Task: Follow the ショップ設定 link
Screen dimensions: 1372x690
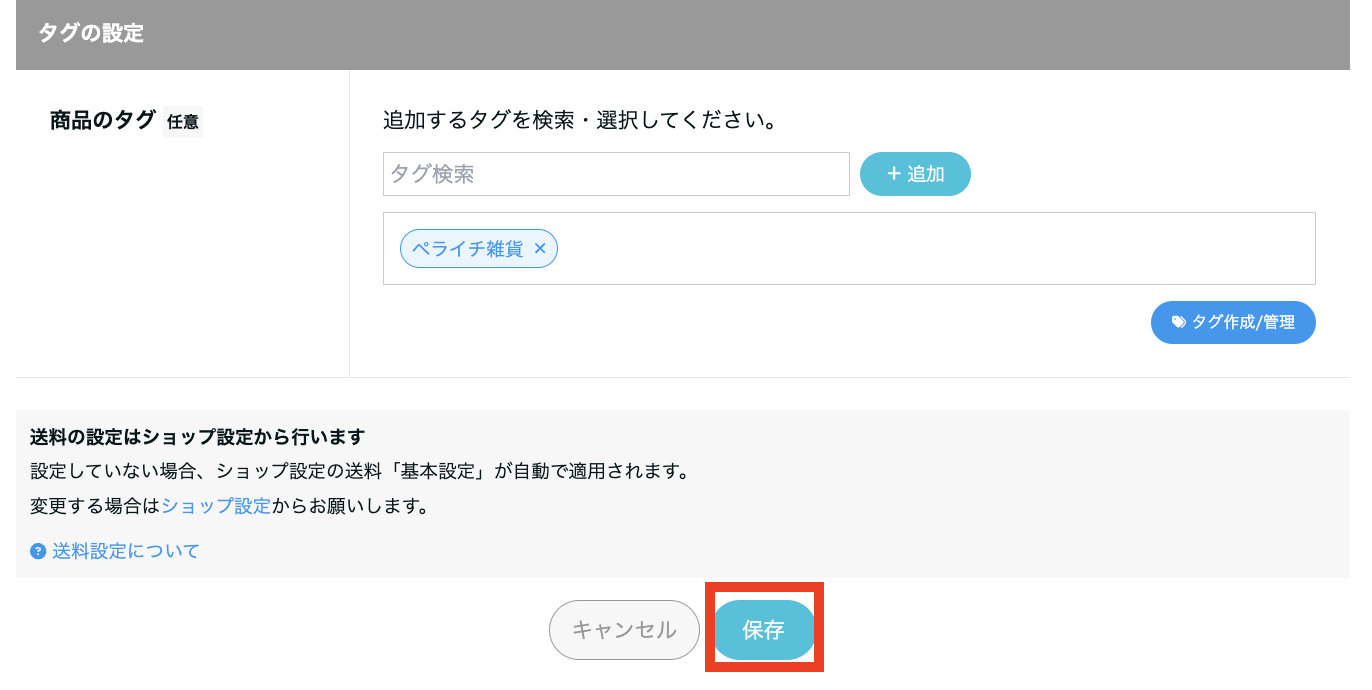Action: click(x=216, y=506)
